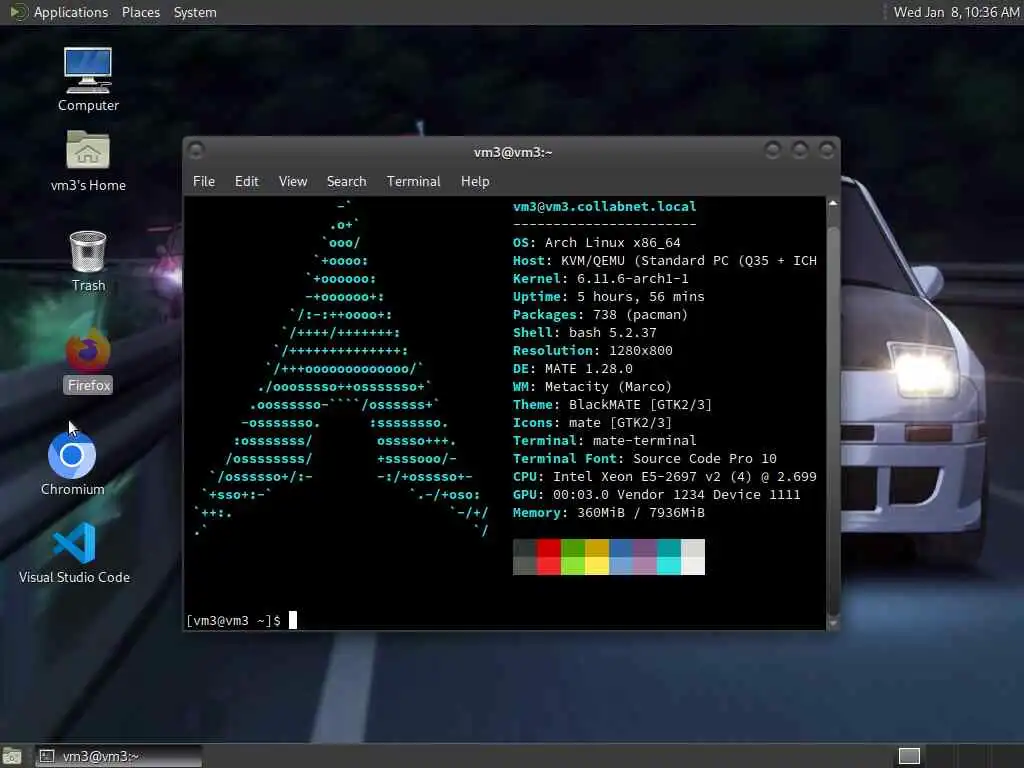The width and height of the screenshot is (1024, 768).
Task: Open the Terminal menu in the menu bar
Action: (413, 182)
